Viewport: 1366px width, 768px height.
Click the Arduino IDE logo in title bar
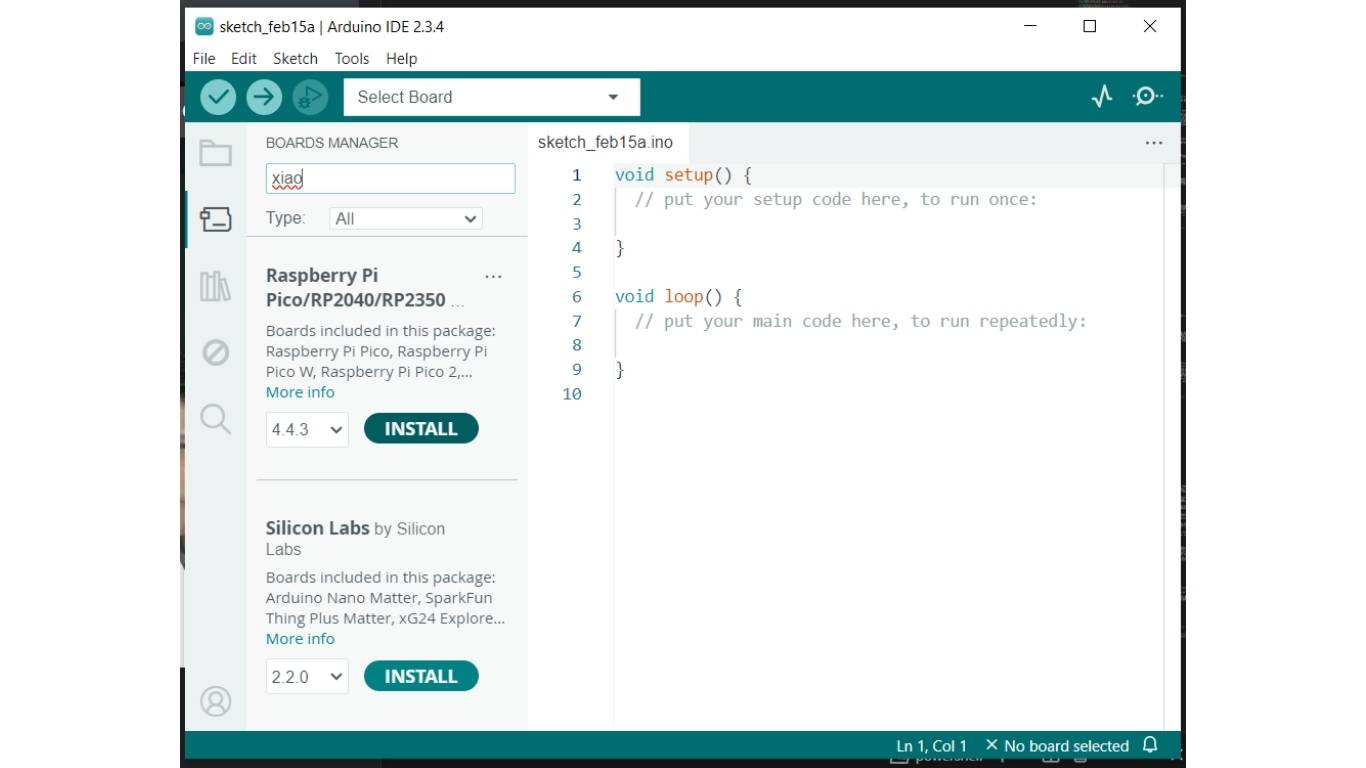[x=204, y=27]
